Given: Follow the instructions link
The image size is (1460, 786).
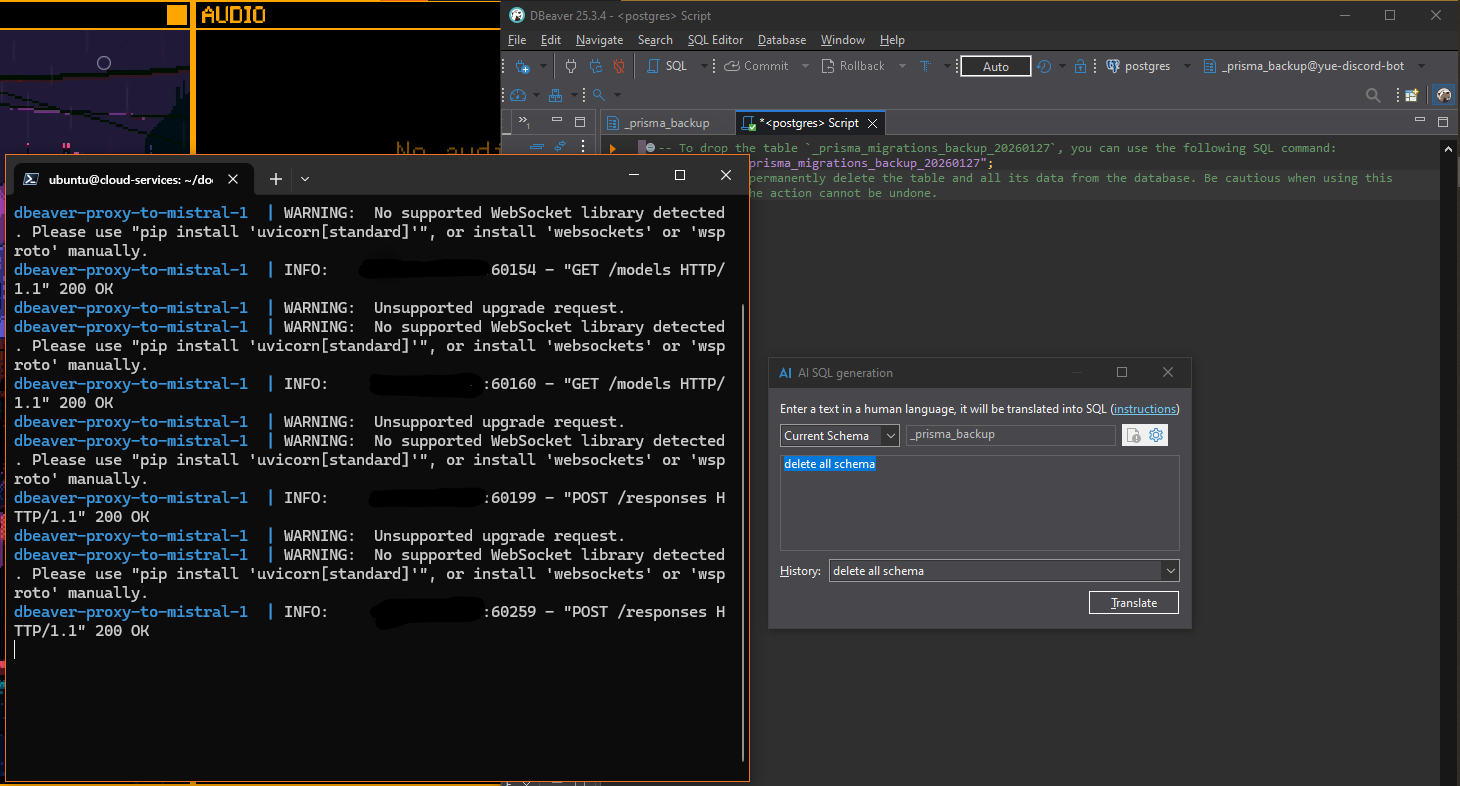Looking at the screenshot, I should click(1144, 409).
